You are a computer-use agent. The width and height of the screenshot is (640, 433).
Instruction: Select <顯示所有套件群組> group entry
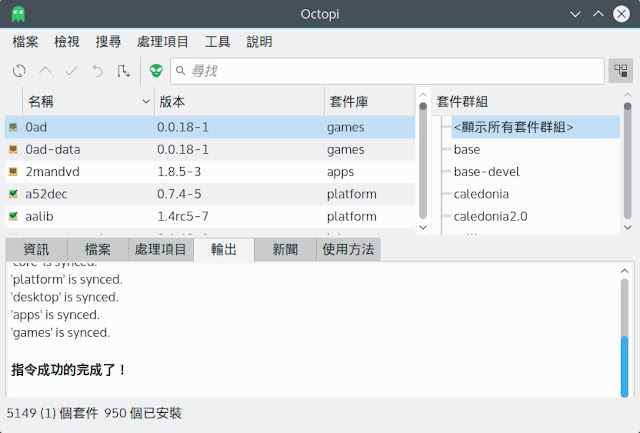click(x=513, y=127)
